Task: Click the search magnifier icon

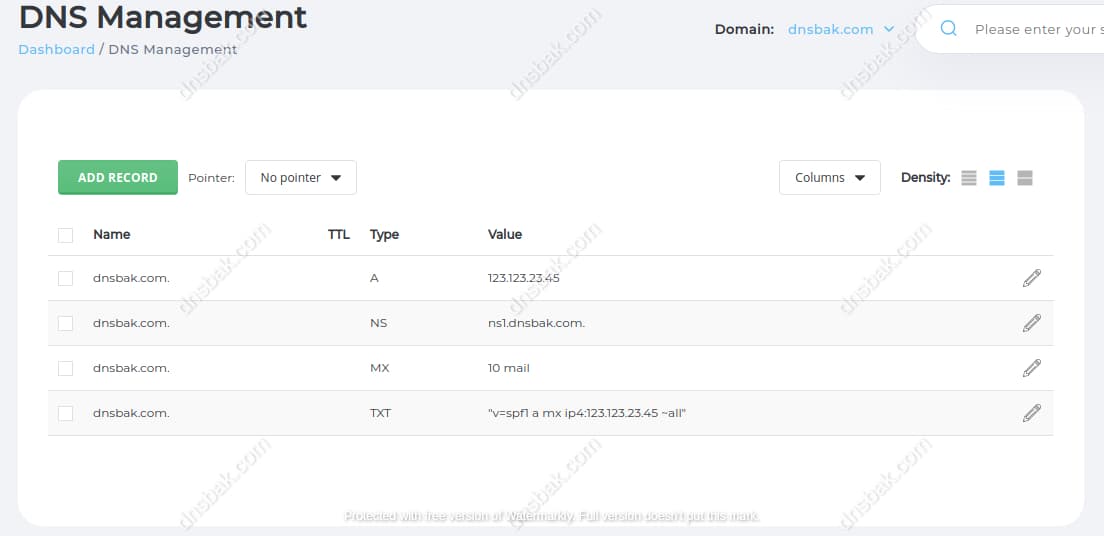Action: [x=949, y=29]
